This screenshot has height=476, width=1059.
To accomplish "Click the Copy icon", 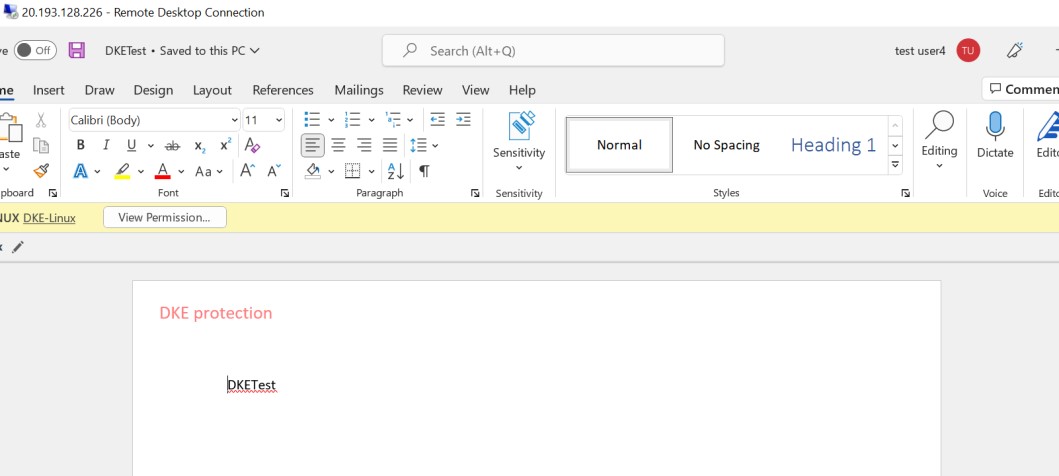I will click(41, 145).
